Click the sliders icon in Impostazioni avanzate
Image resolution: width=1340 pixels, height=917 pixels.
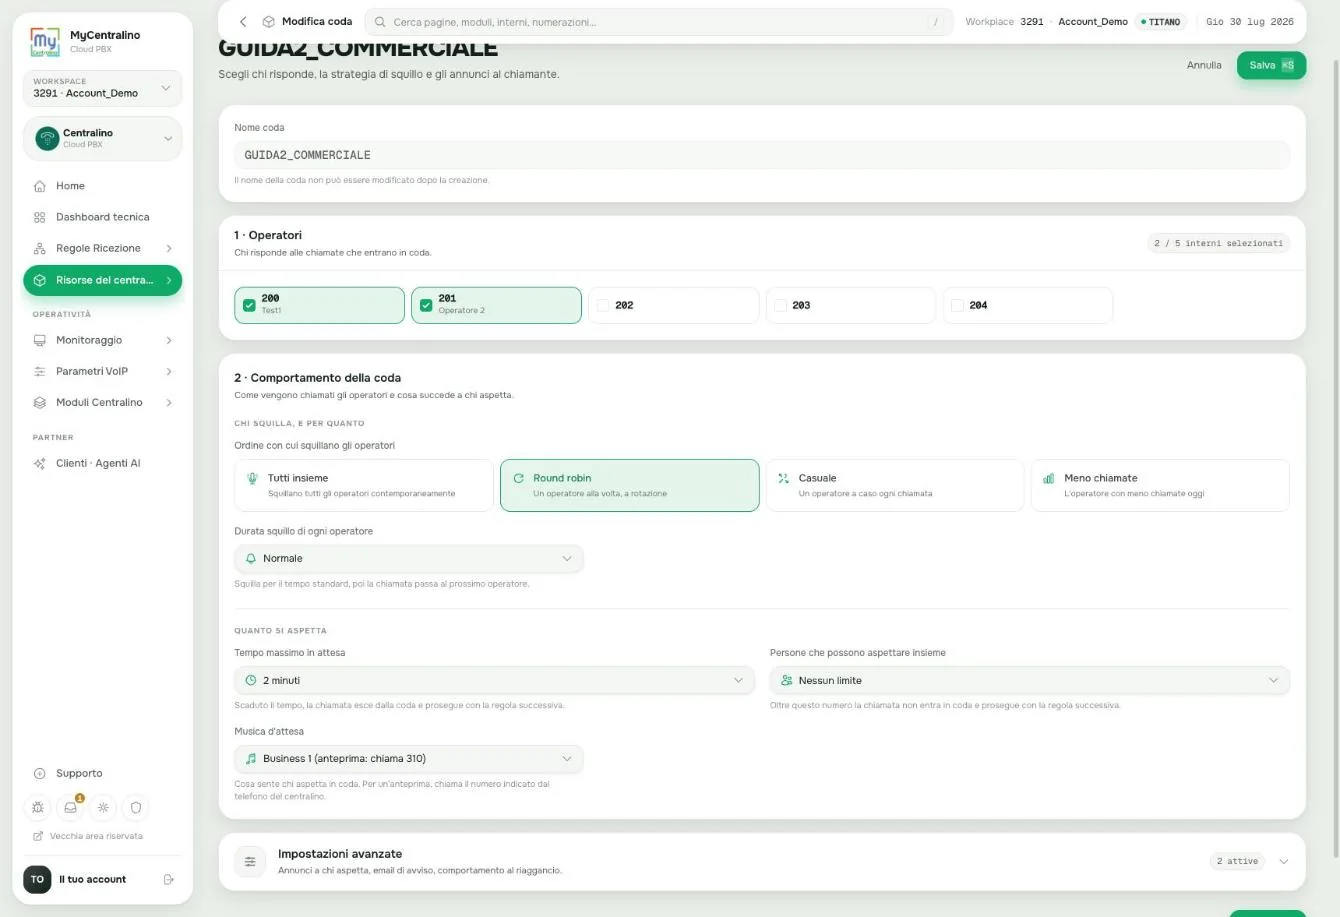pos(250,861)
